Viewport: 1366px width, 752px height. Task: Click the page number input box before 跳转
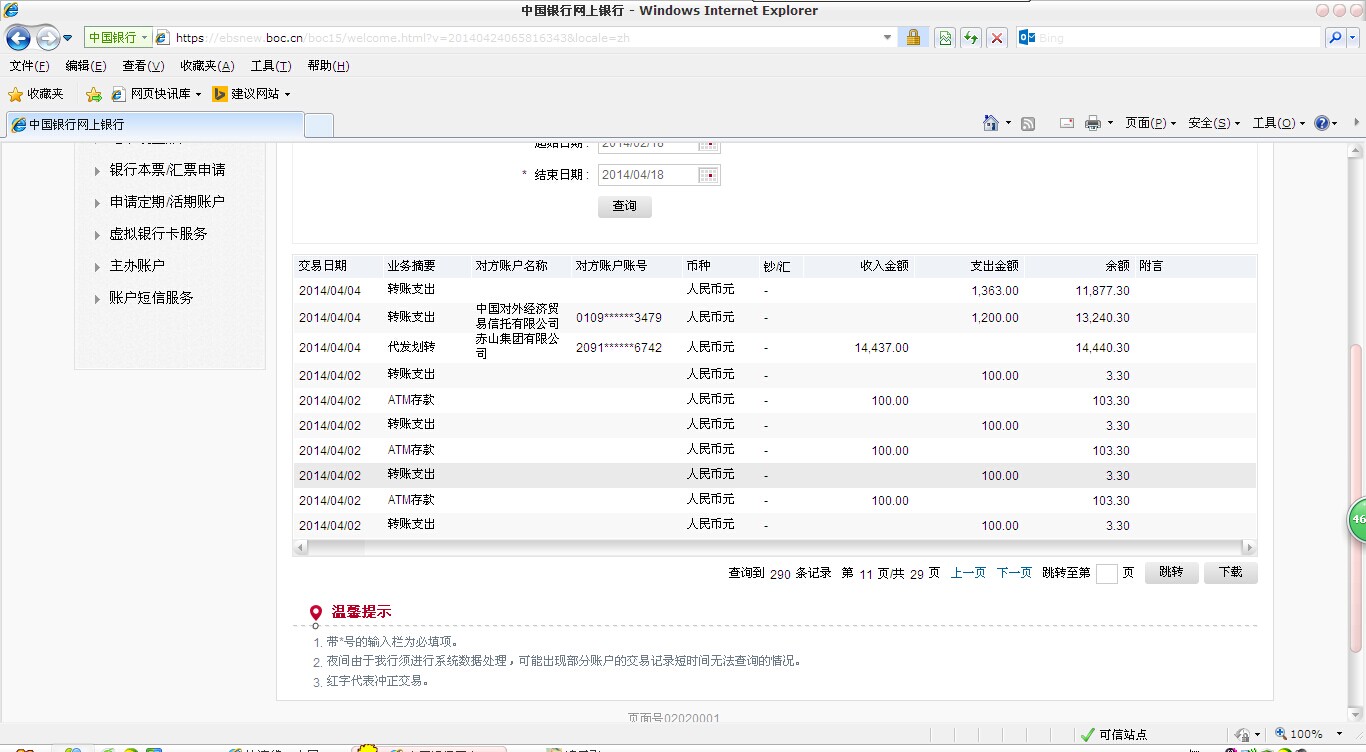1106,574
